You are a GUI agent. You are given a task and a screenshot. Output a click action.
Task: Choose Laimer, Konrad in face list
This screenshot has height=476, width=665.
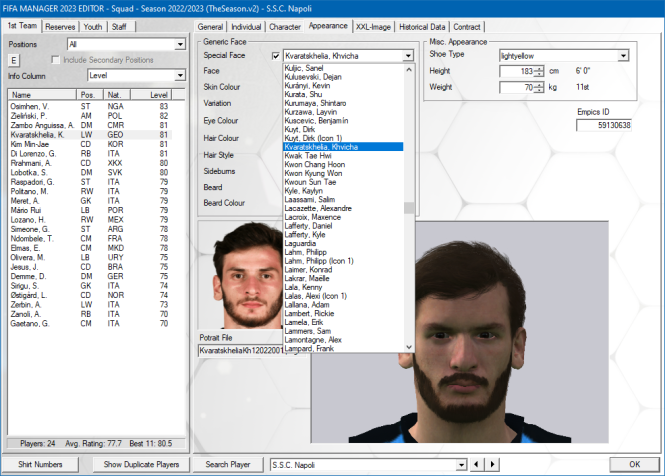343,270
